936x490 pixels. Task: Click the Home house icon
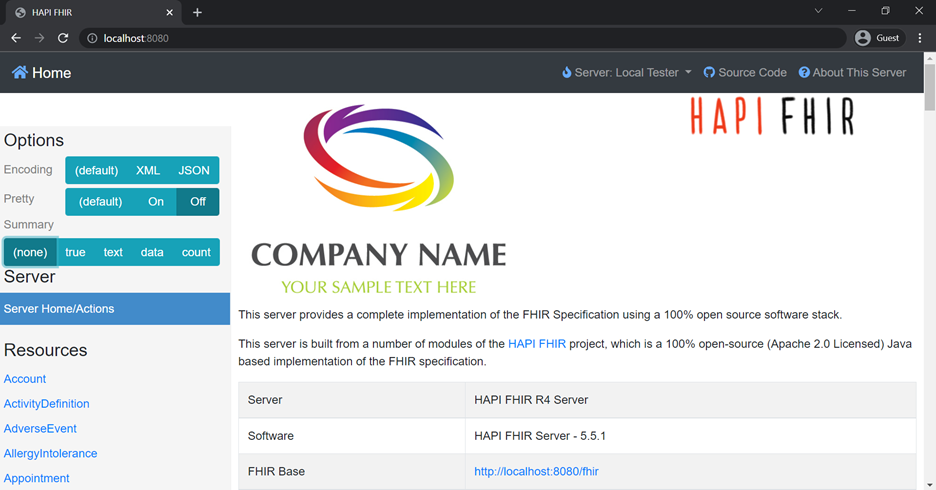tap(20, 73)
